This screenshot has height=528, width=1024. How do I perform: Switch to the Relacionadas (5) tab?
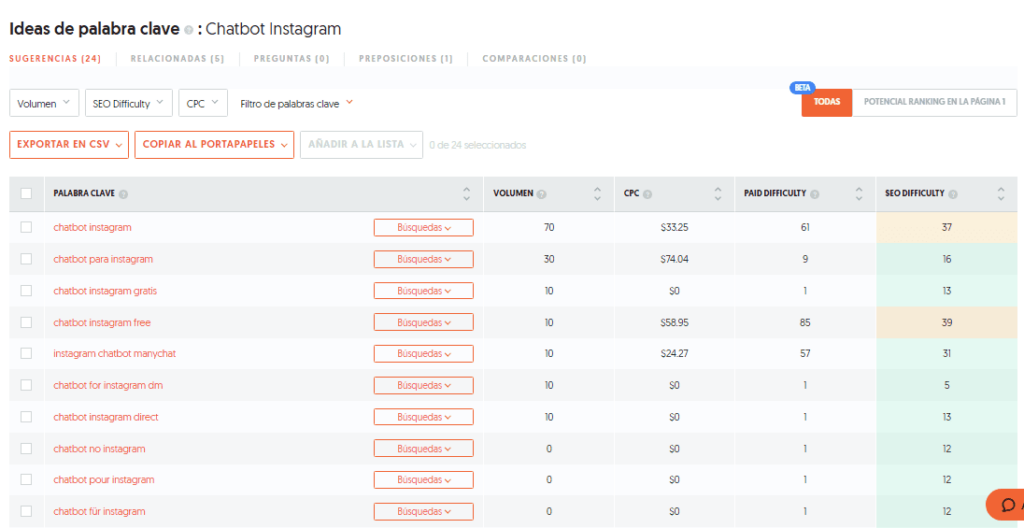click(x=177, y=58)
